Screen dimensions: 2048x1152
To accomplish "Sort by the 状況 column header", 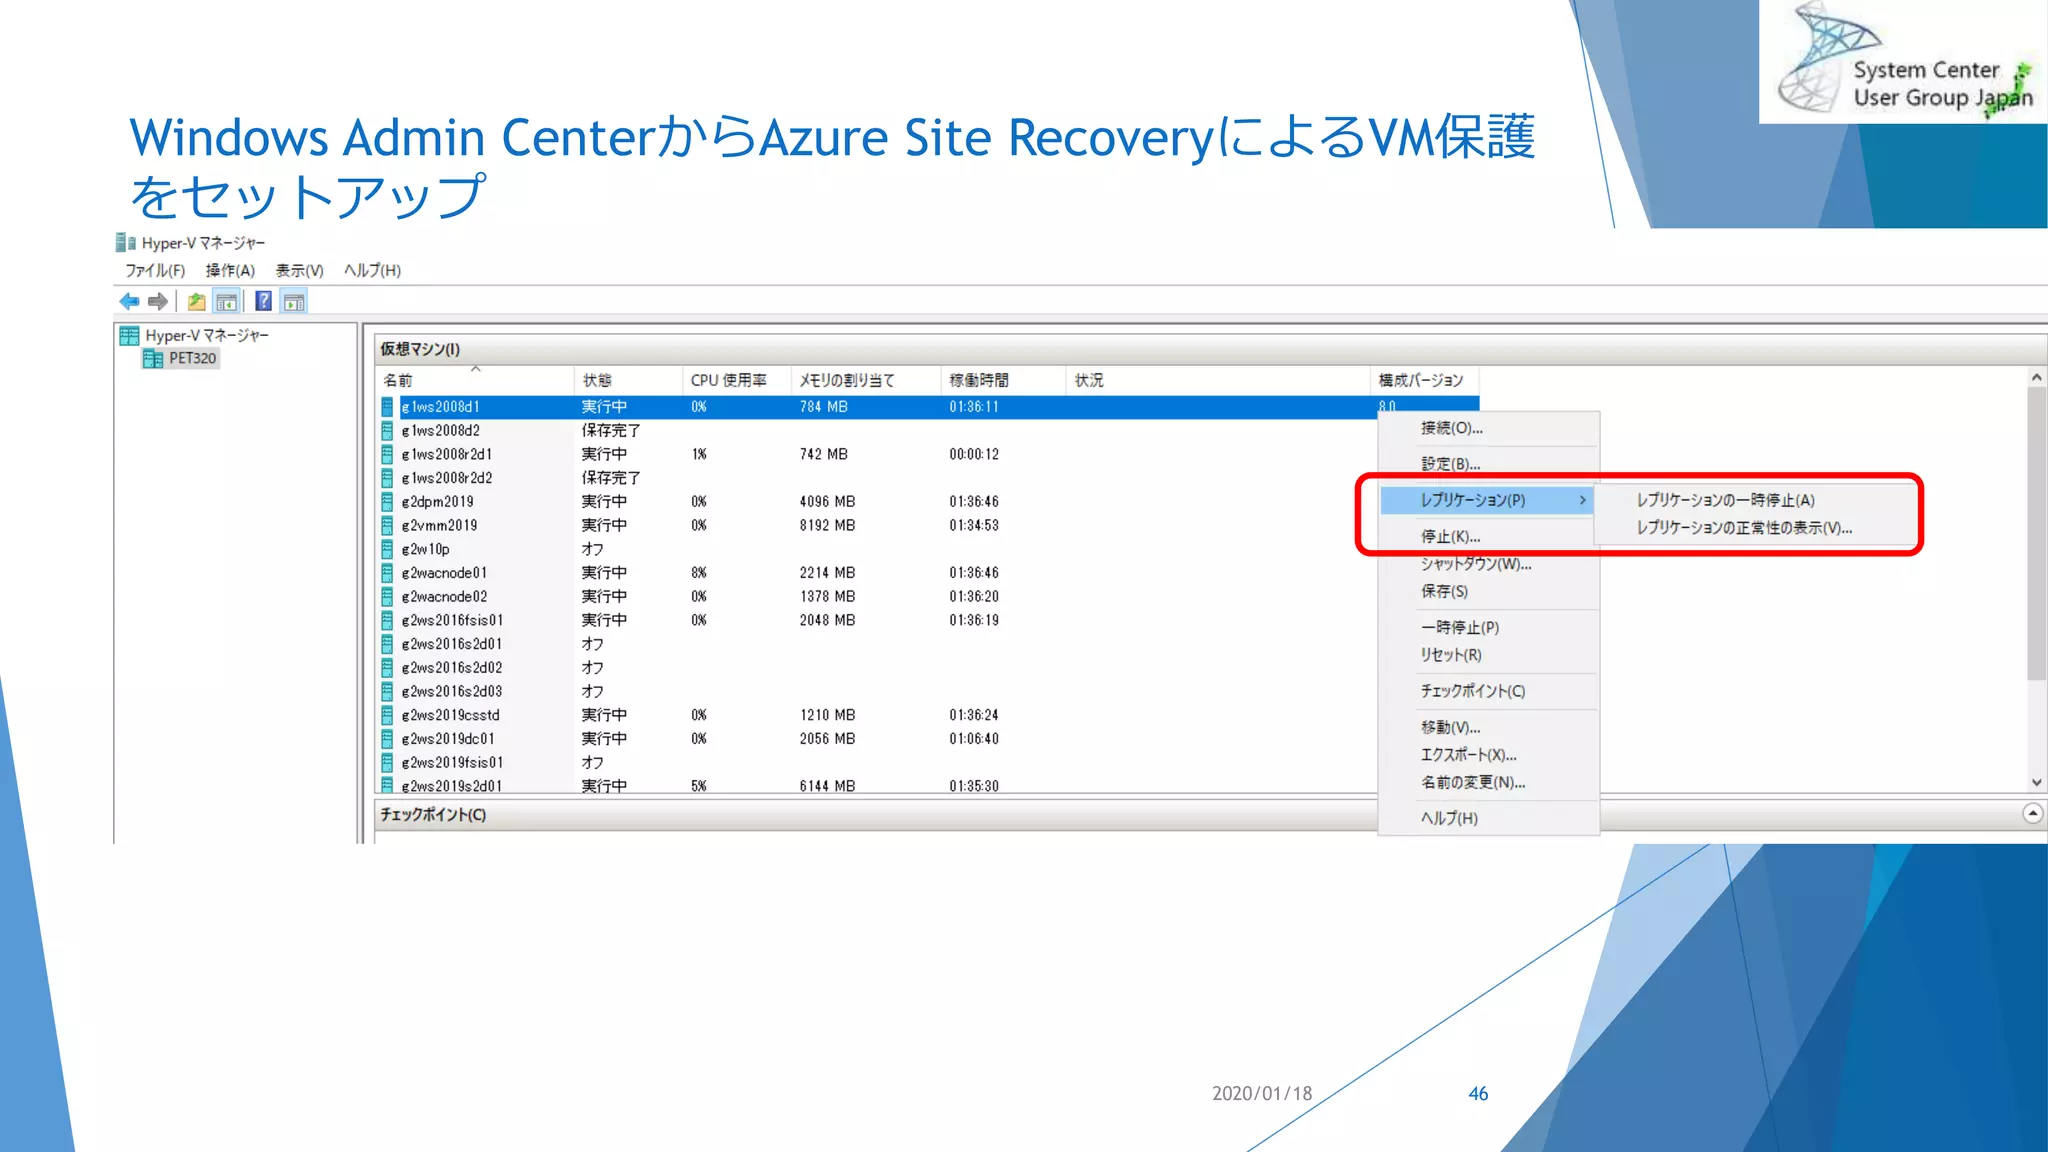I will coord(1217,380).
